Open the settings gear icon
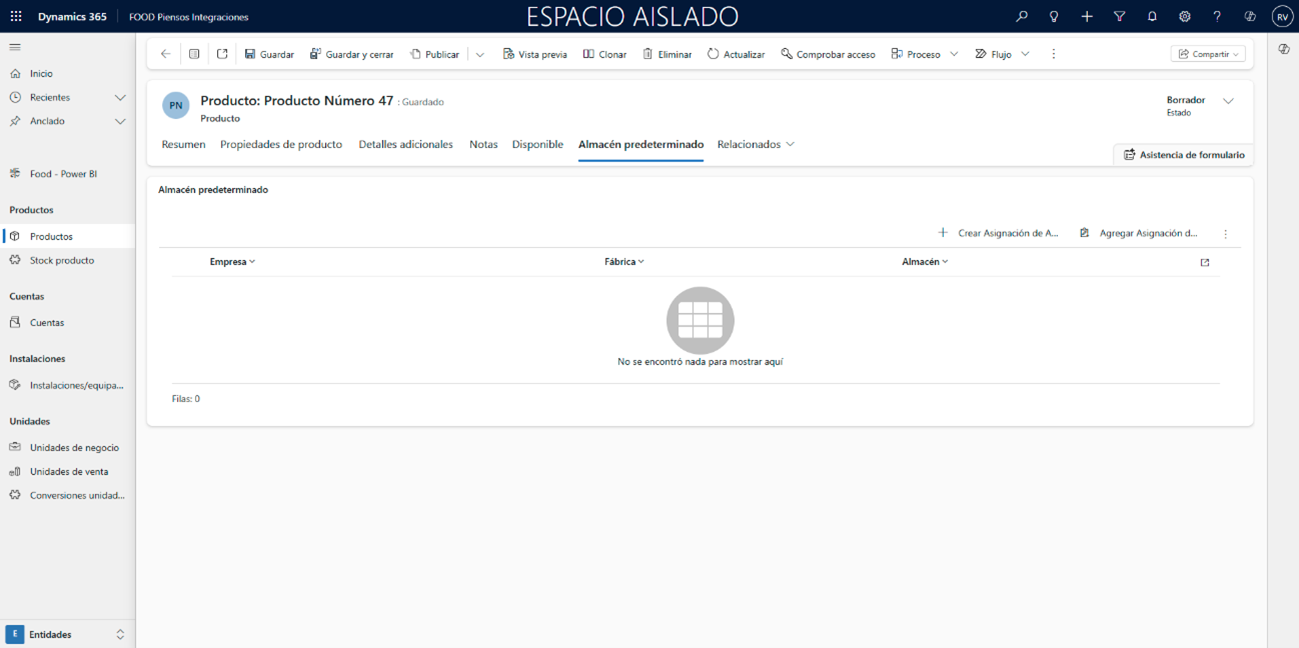Image resolution: width=1299 pixels, height=648 pixels. [x=1184, y=17]
